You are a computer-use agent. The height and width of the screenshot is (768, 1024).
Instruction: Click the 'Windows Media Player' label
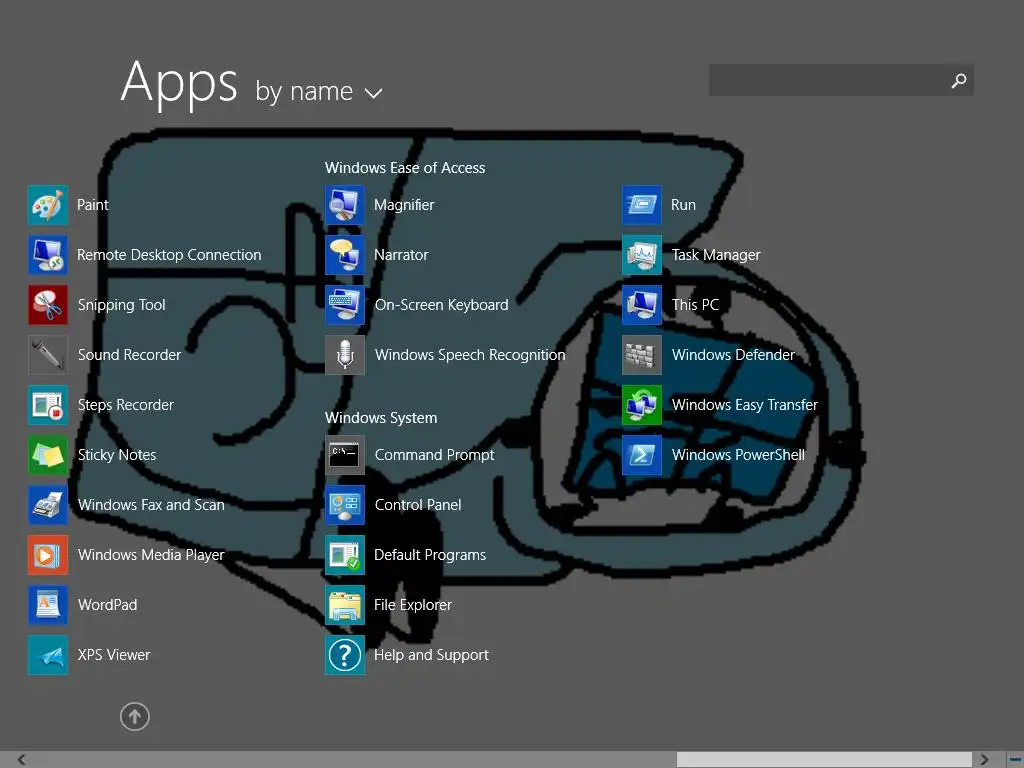click(x=151, y=555)
